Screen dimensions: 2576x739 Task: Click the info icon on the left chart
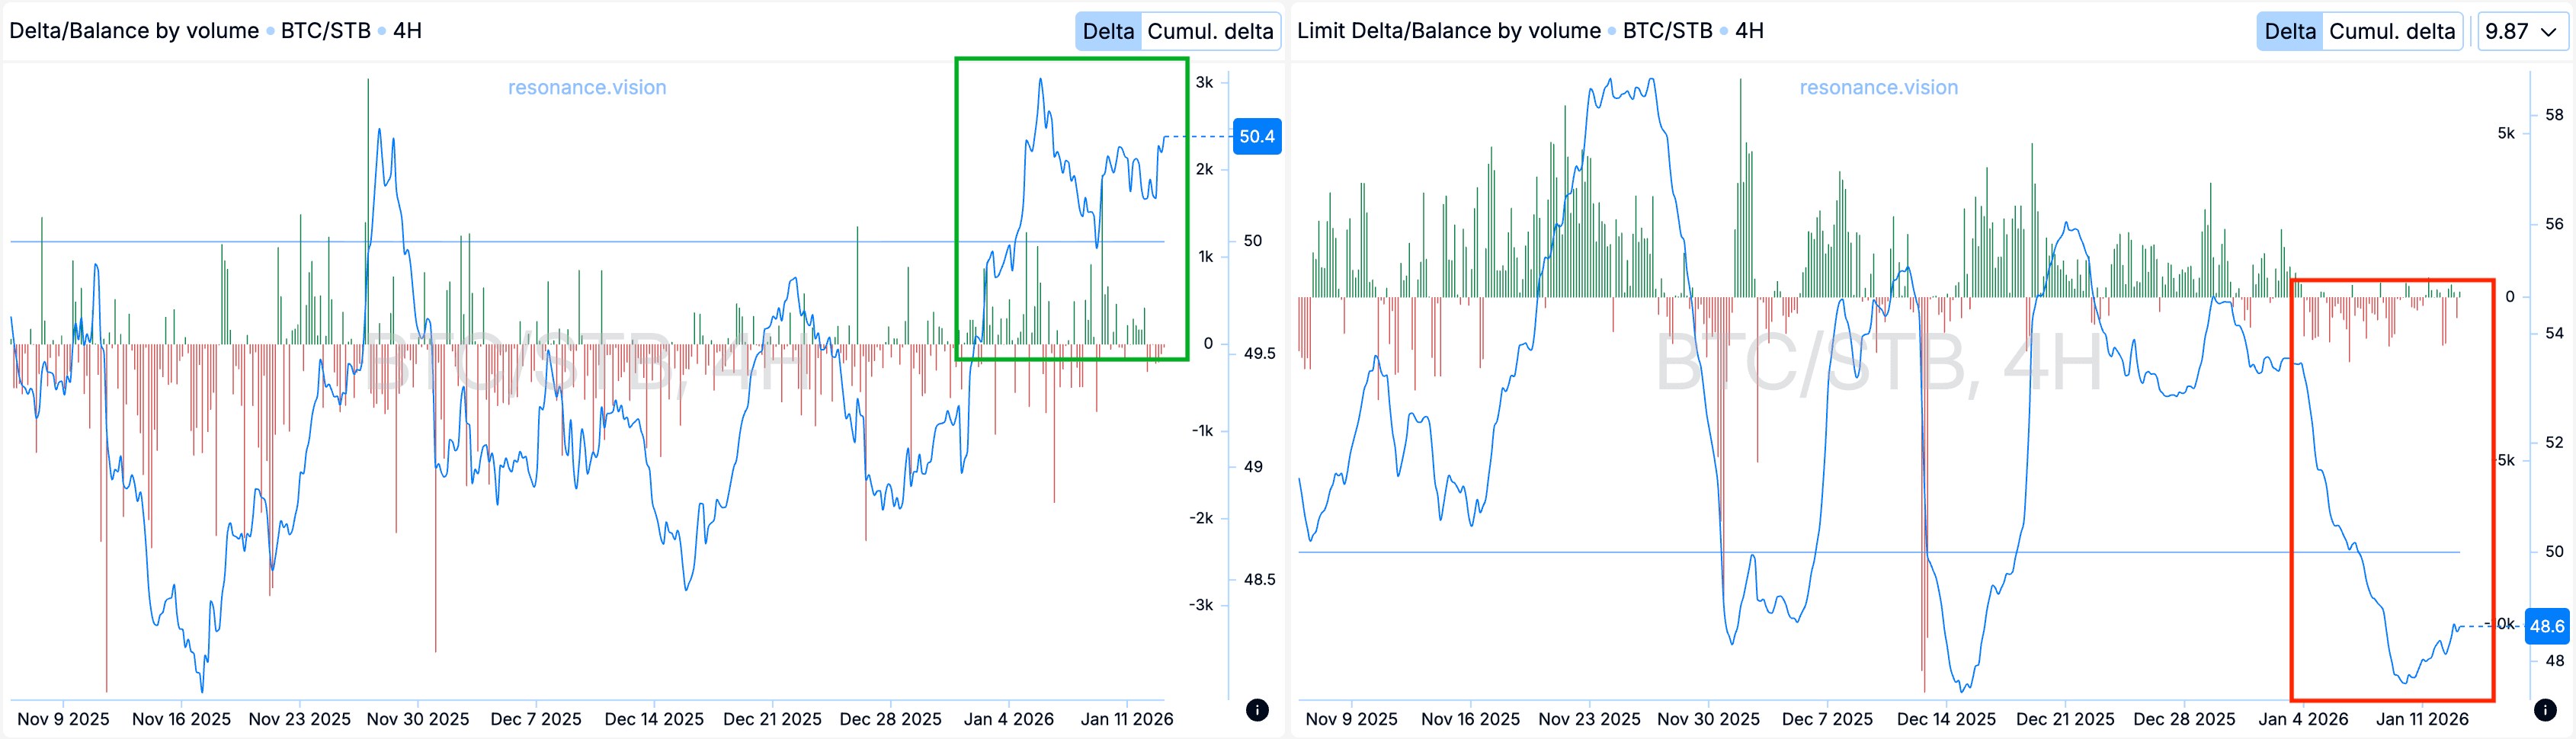click(1257, 710)
